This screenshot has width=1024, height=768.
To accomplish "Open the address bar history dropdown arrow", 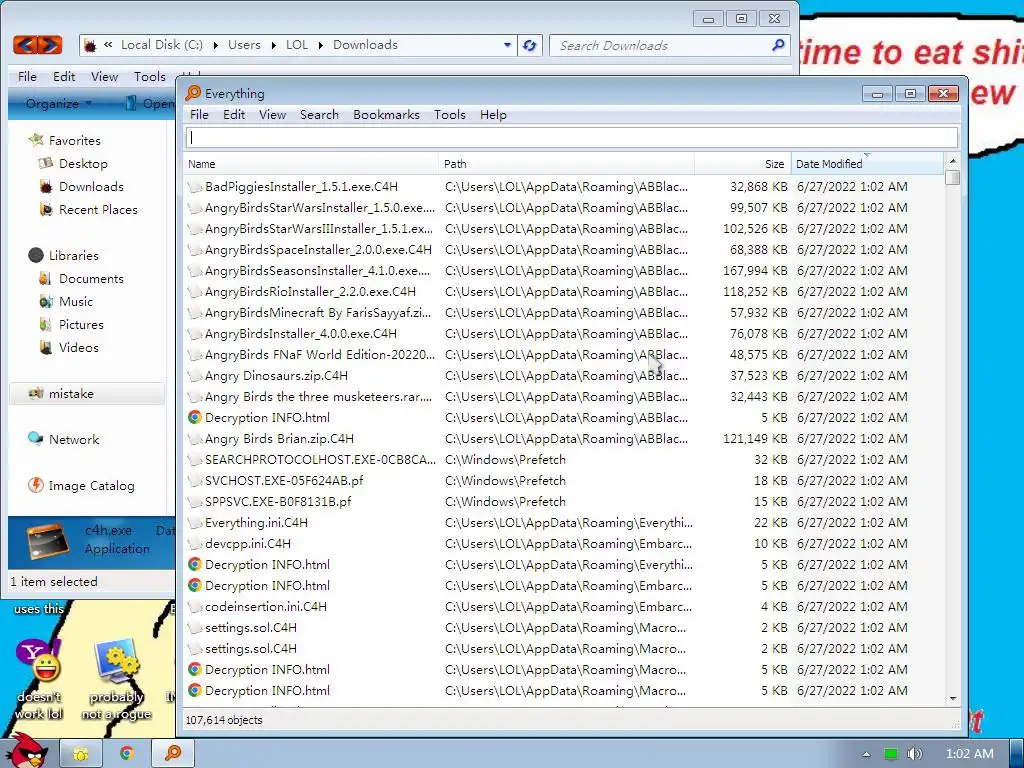I will 507,45.
